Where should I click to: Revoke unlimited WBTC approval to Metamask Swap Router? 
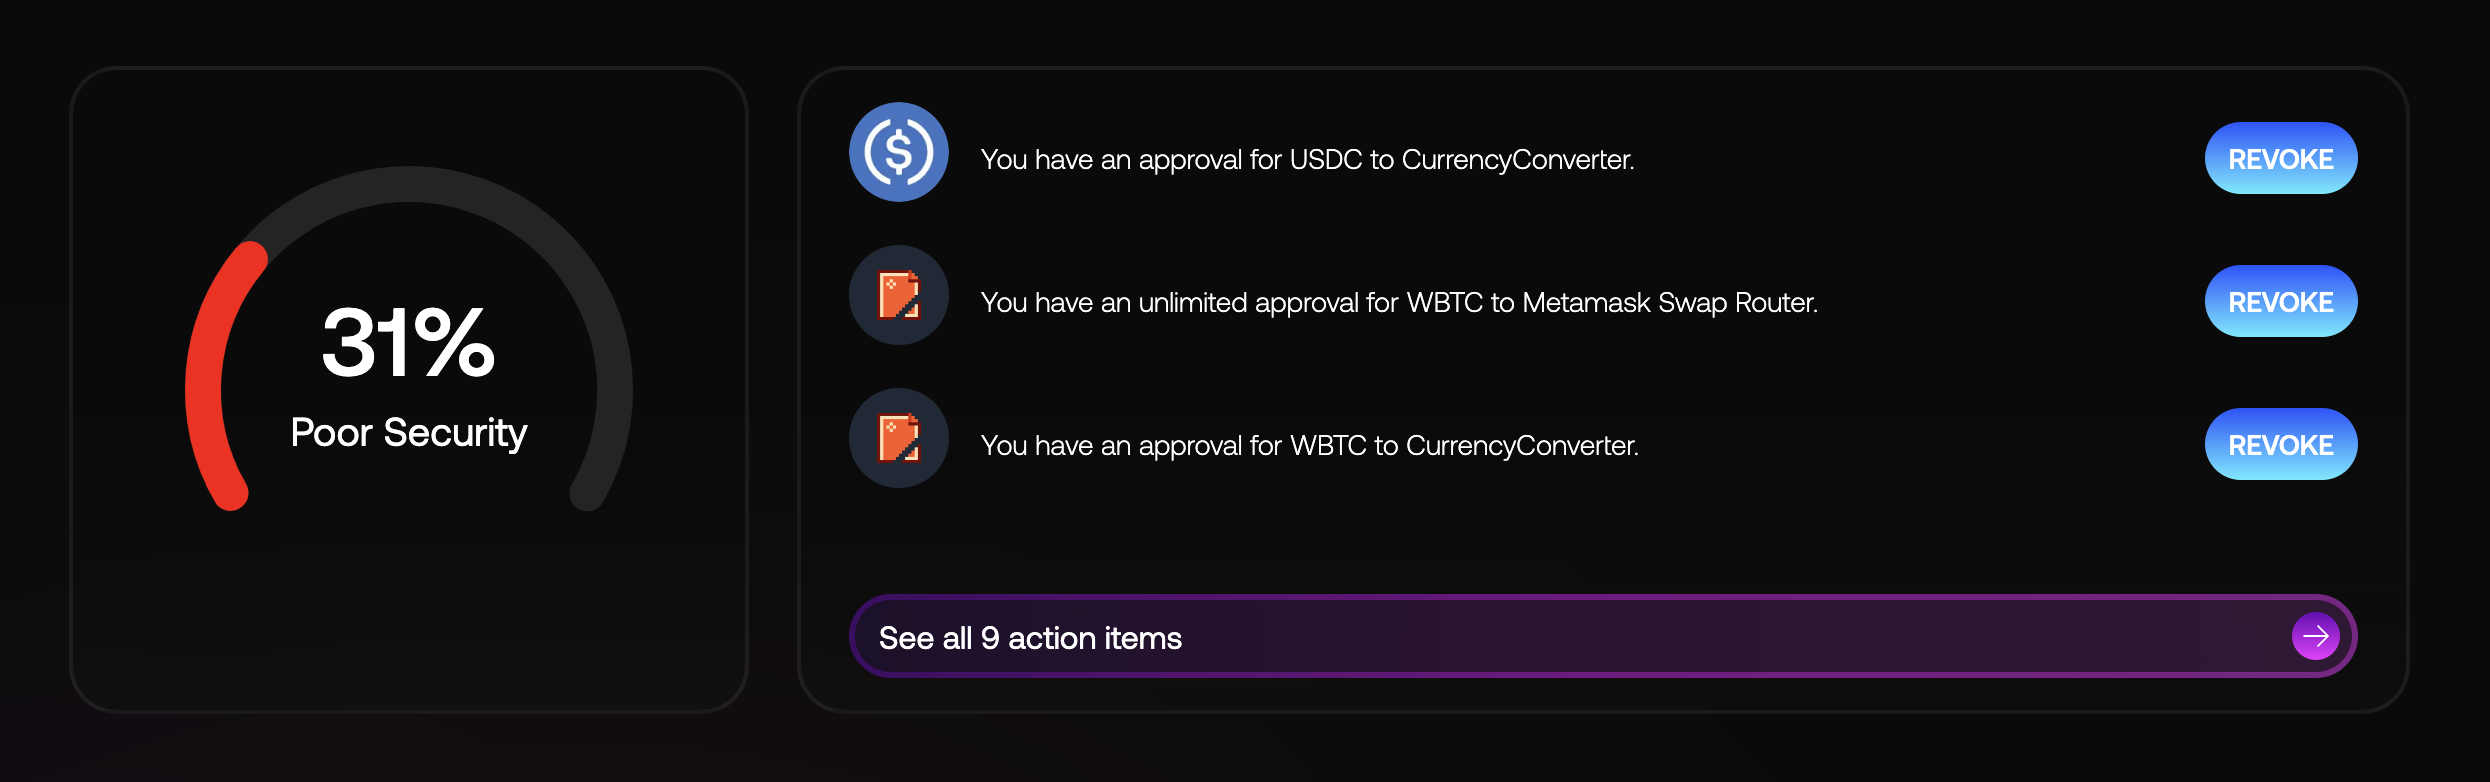2280,301
